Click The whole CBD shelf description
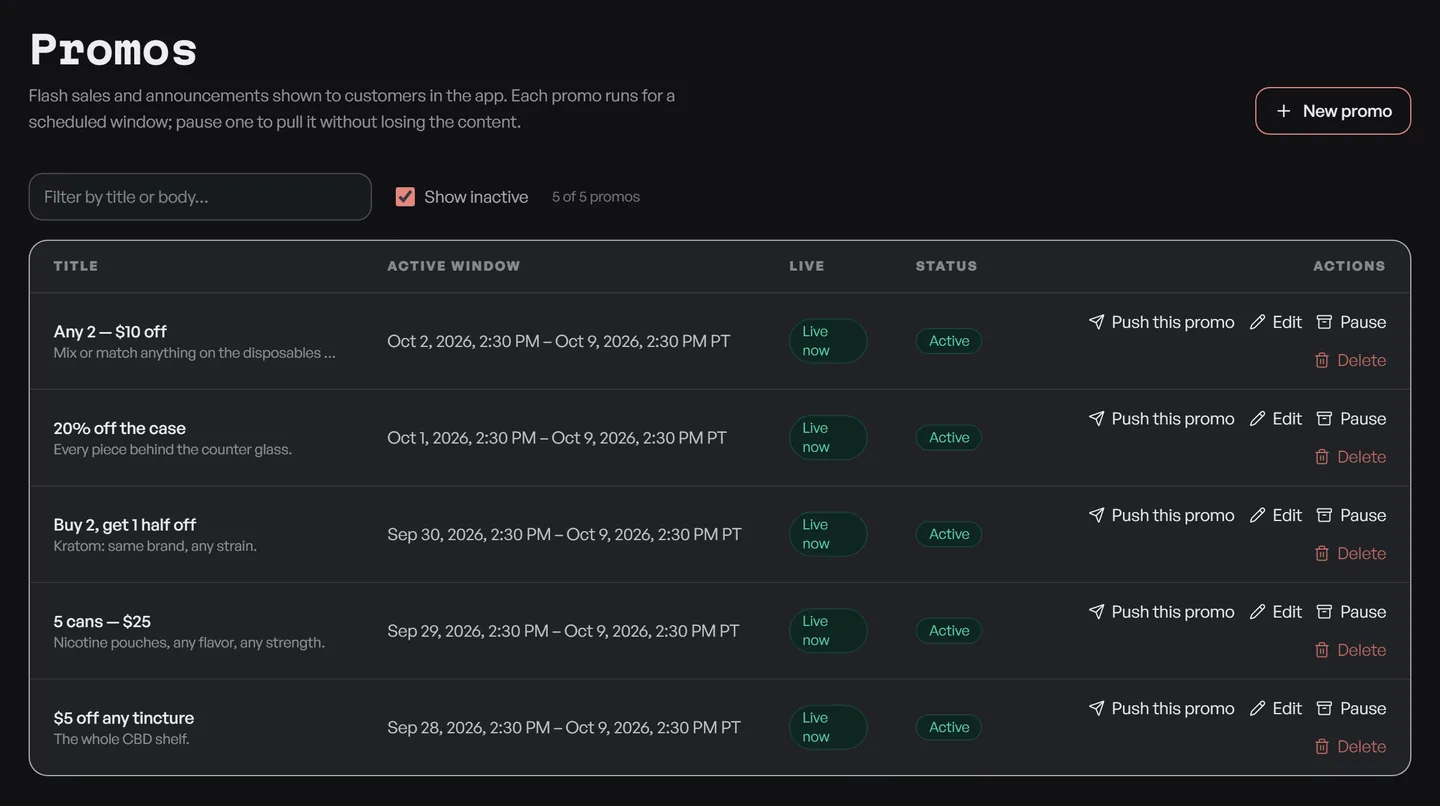 coord(121,739)
